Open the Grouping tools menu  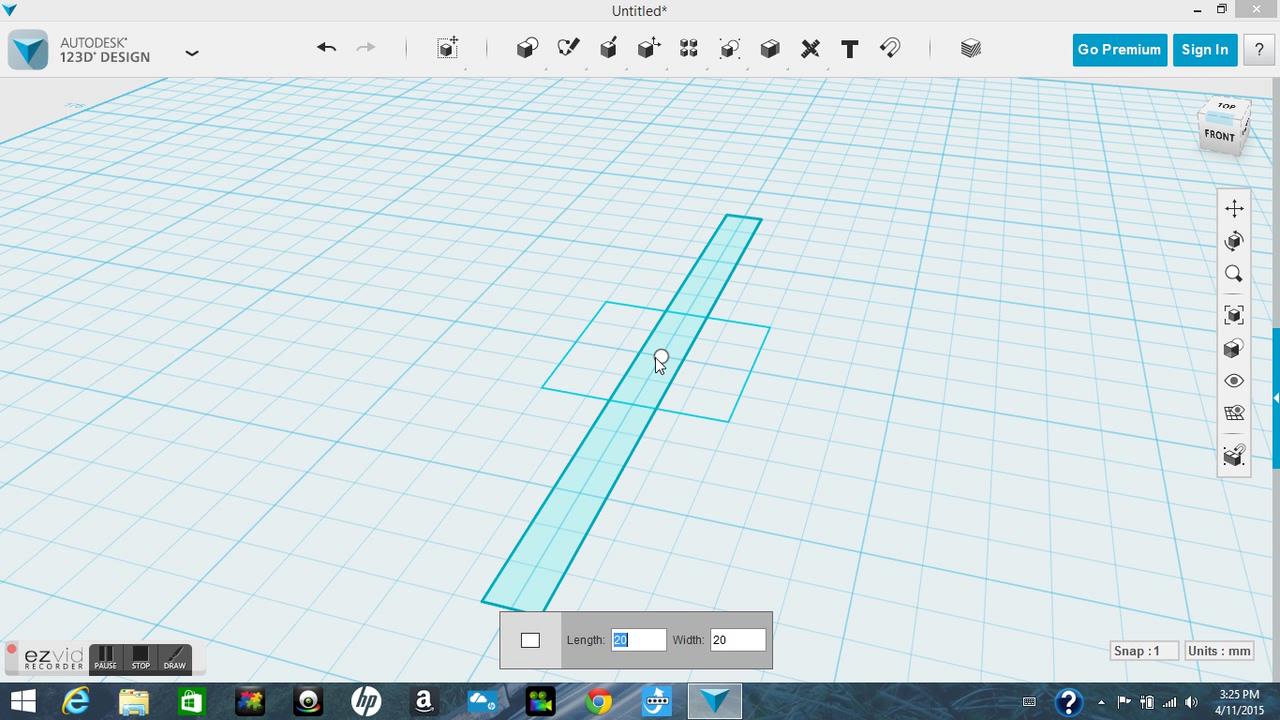click(x=730, y=48)
